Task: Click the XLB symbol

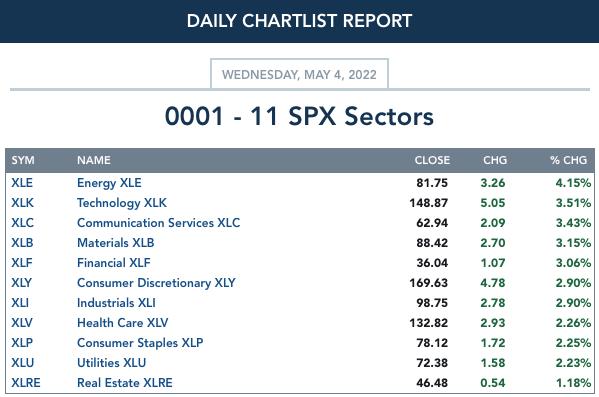Action: (22, 243)
